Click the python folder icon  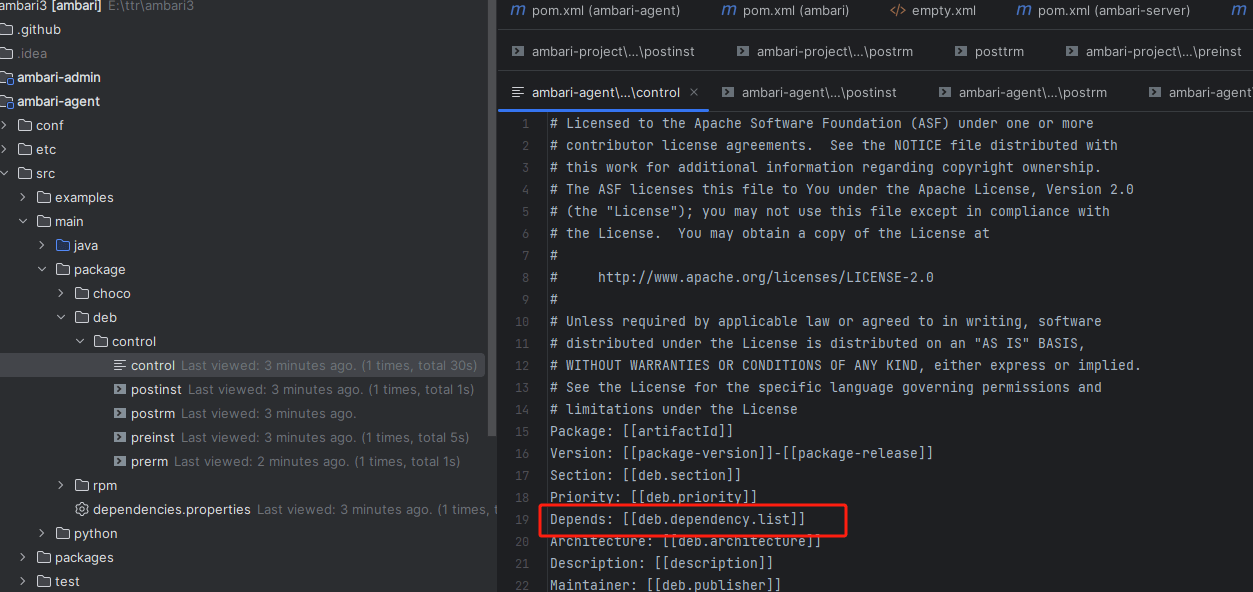pyautogui.click(x=63, y=533)
